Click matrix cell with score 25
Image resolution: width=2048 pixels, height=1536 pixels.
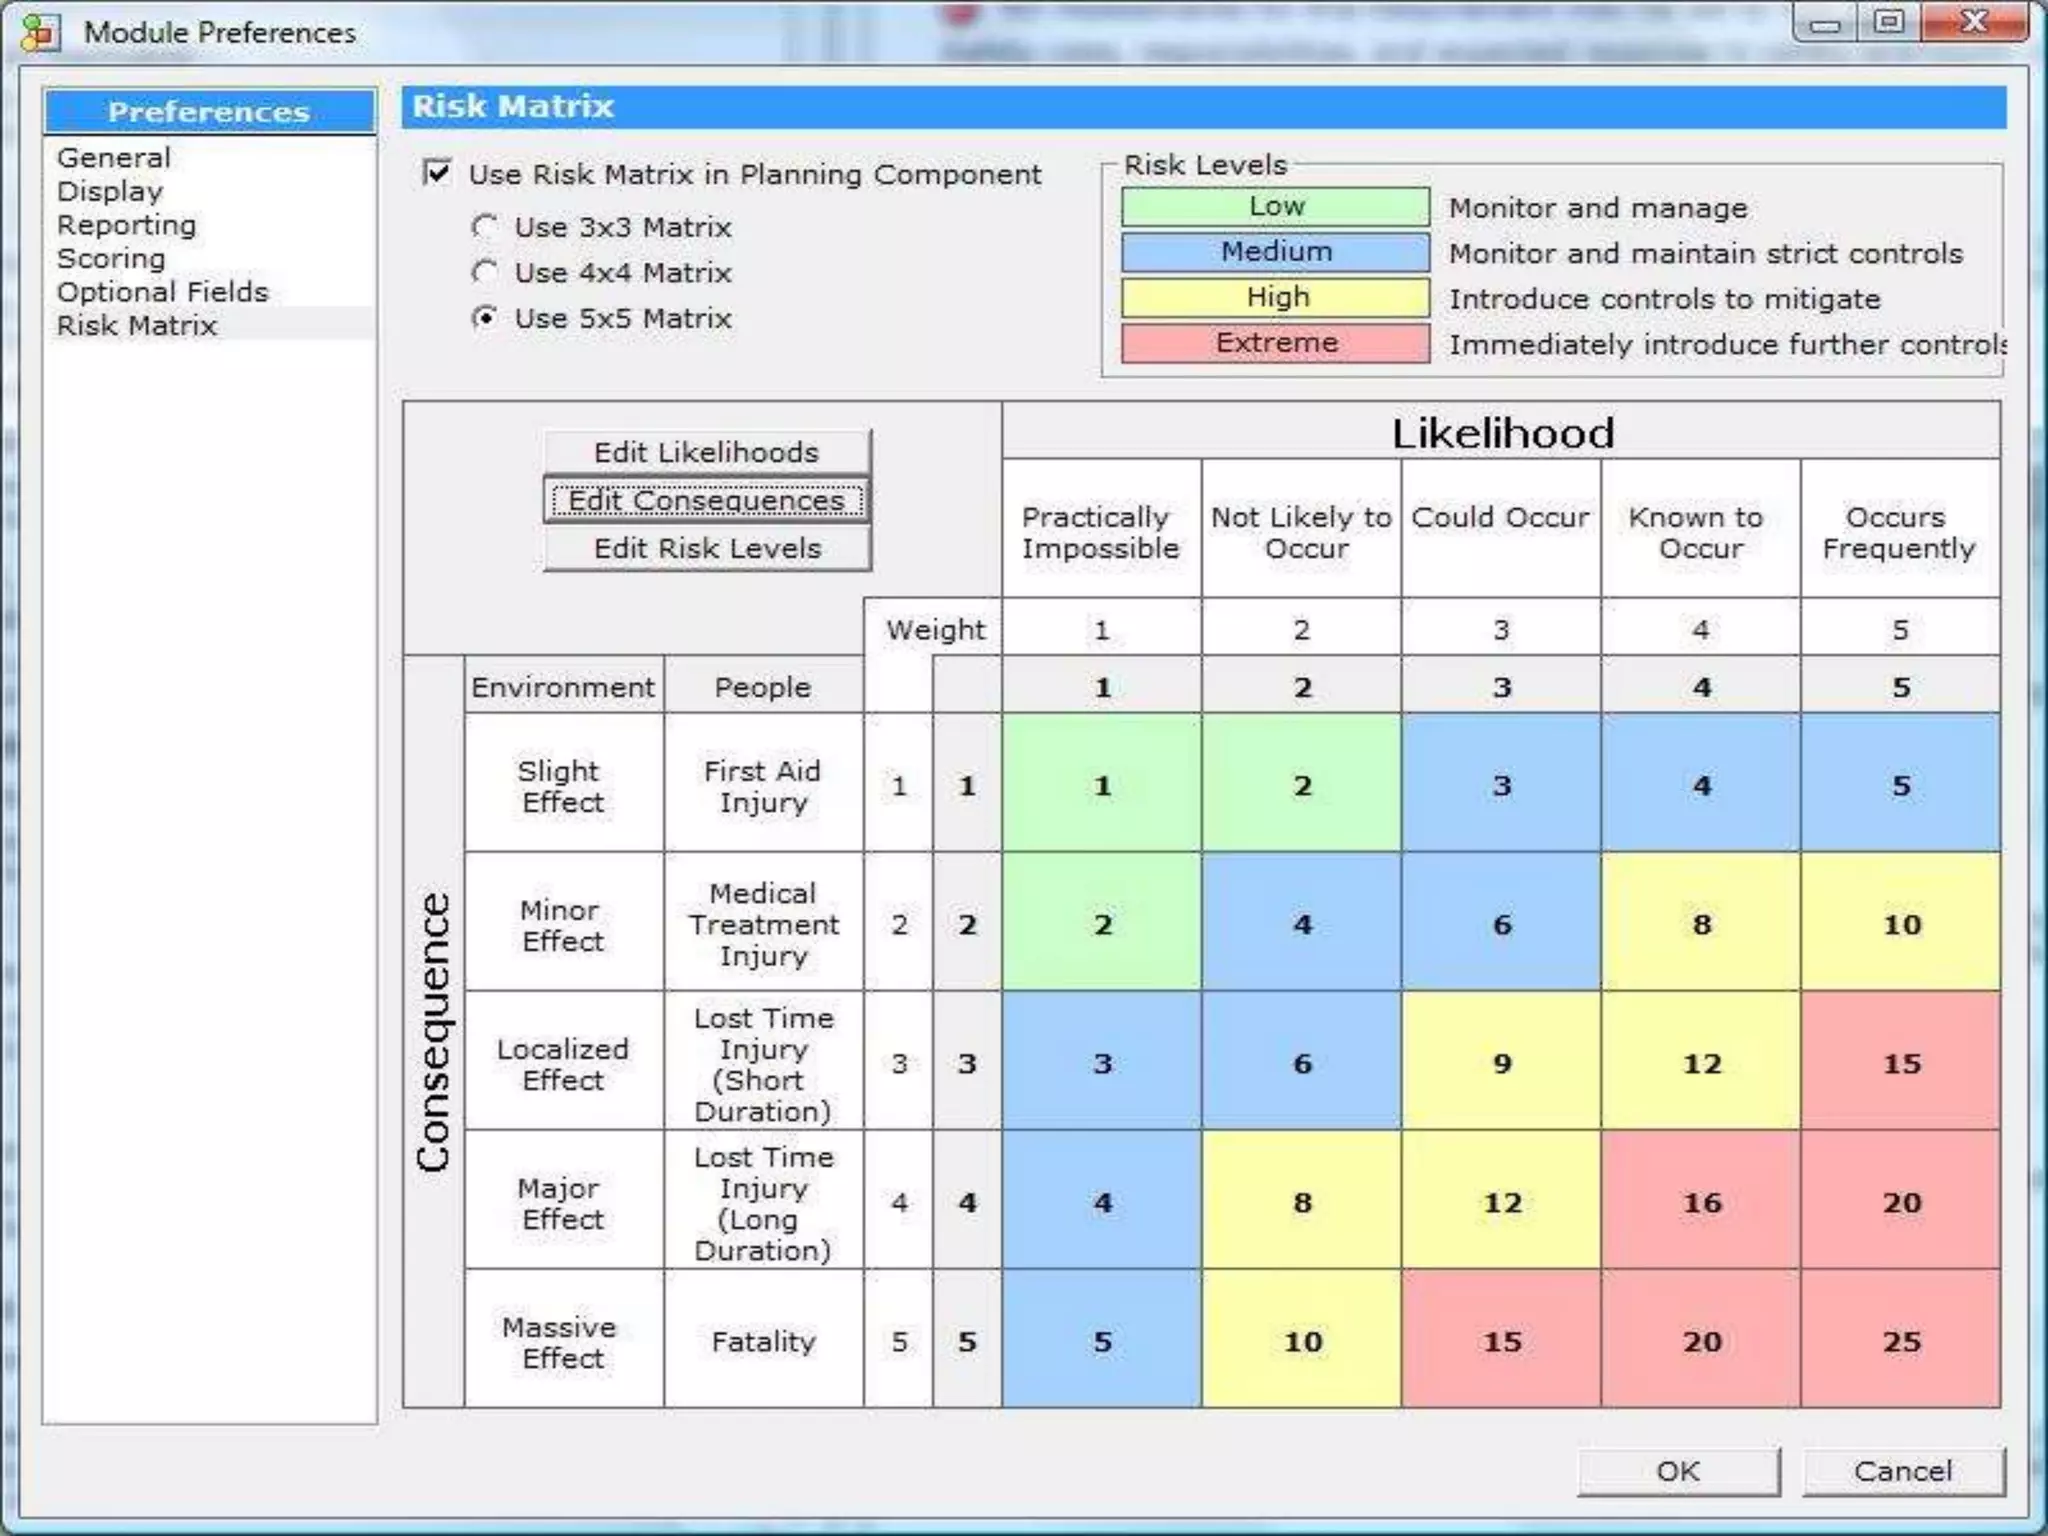click(x=1900, y=1340)
